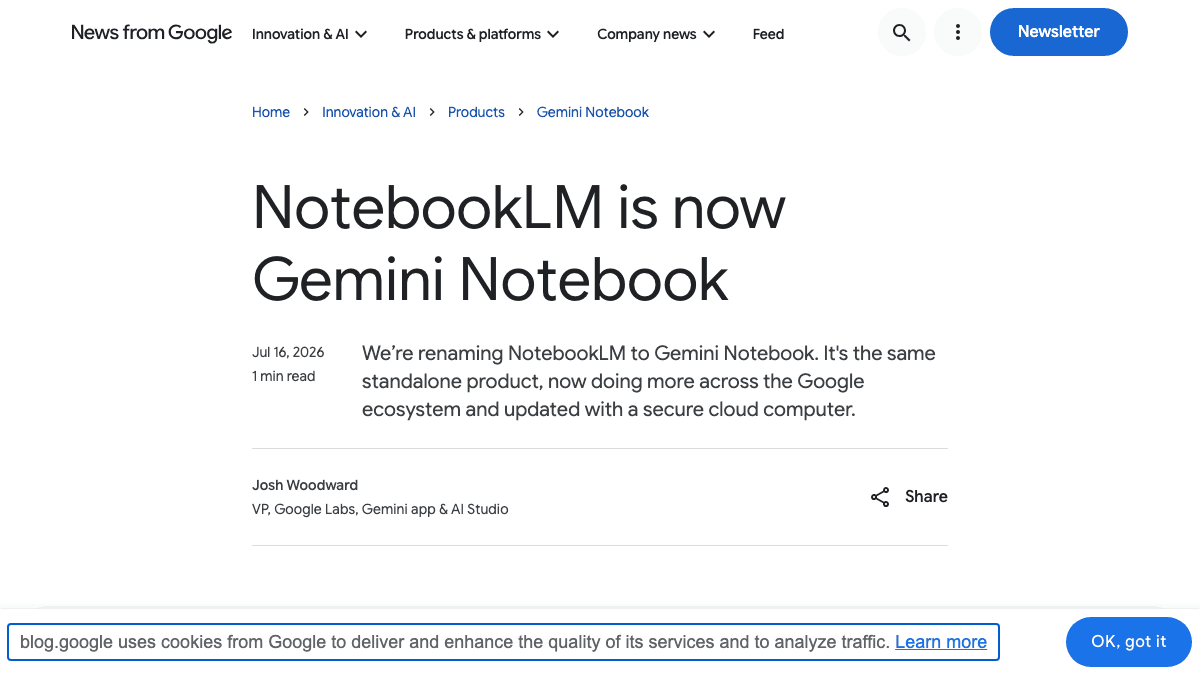The image size is (1200, 675).
Task: Click the article summary paragraph
Action: point(649,381)
